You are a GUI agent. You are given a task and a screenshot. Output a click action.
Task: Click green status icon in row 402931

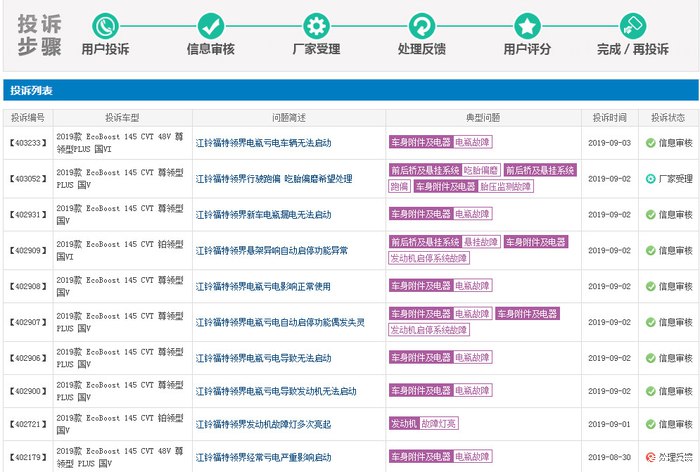pos(650,215)
